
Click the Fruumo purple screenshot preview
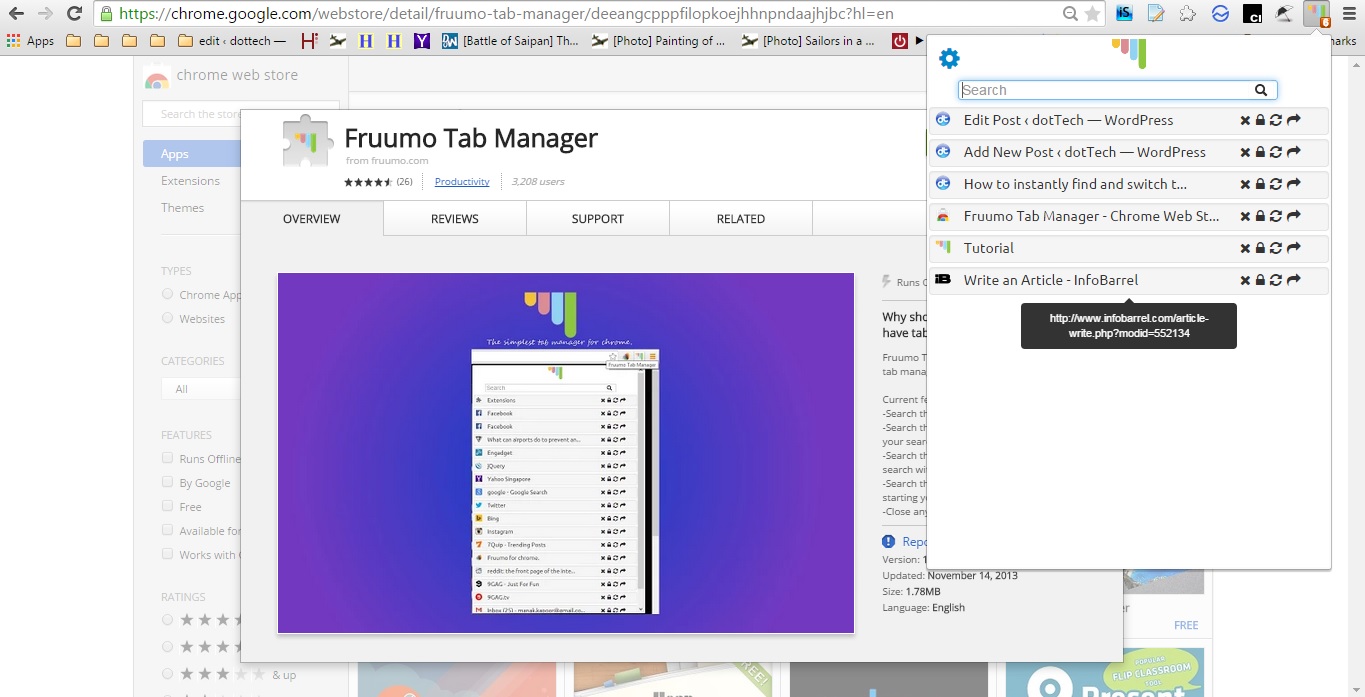[x=566, y=453]
